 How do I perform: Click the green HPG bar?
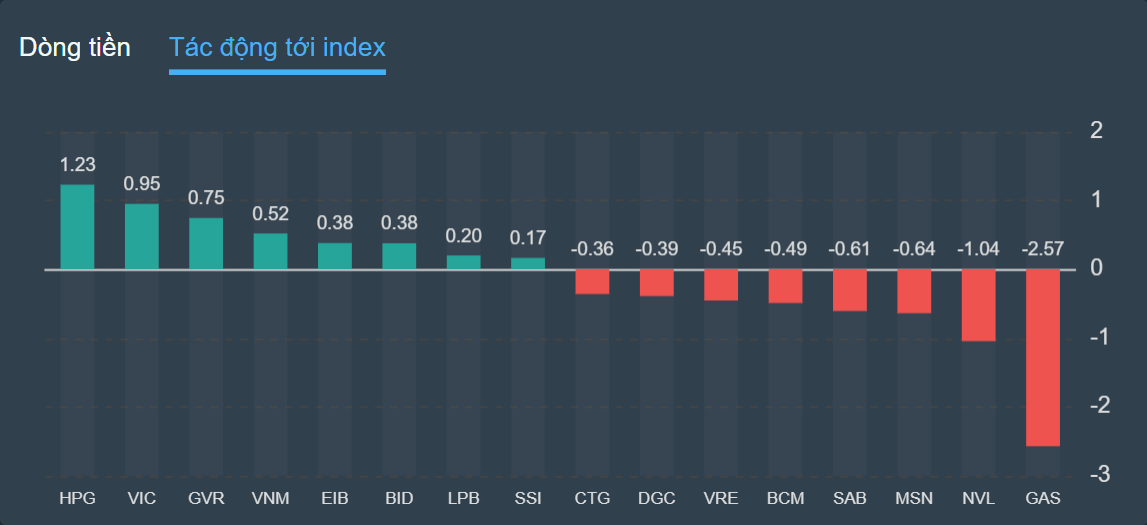click(x=77, y=227)
